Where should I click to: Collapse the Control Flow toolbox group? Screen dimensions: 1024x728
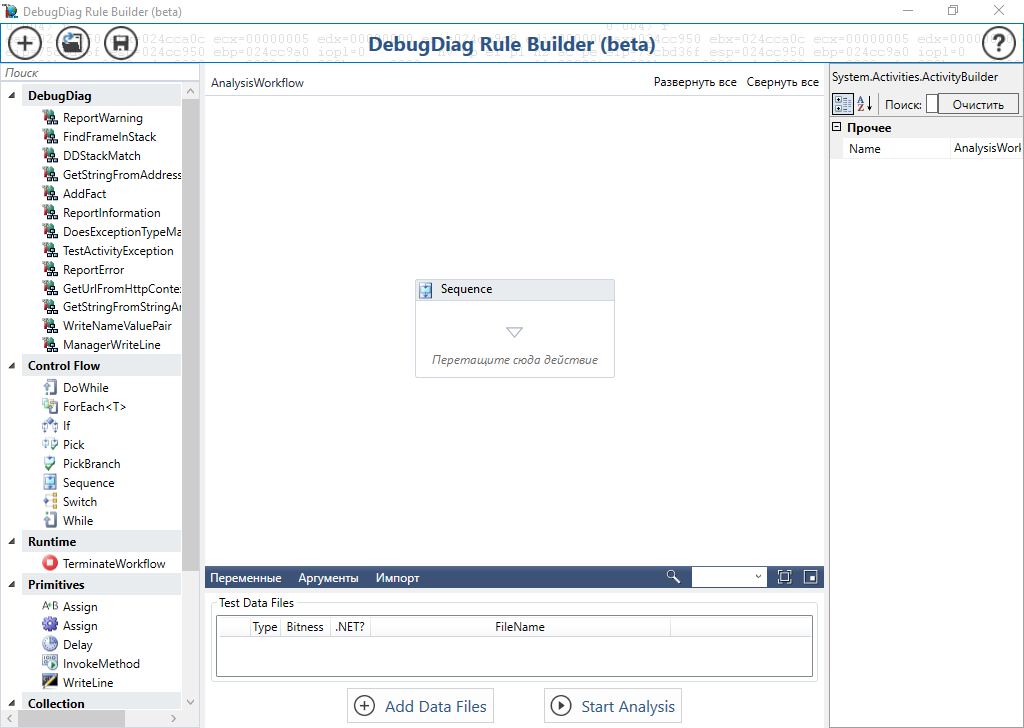(12, 366)
